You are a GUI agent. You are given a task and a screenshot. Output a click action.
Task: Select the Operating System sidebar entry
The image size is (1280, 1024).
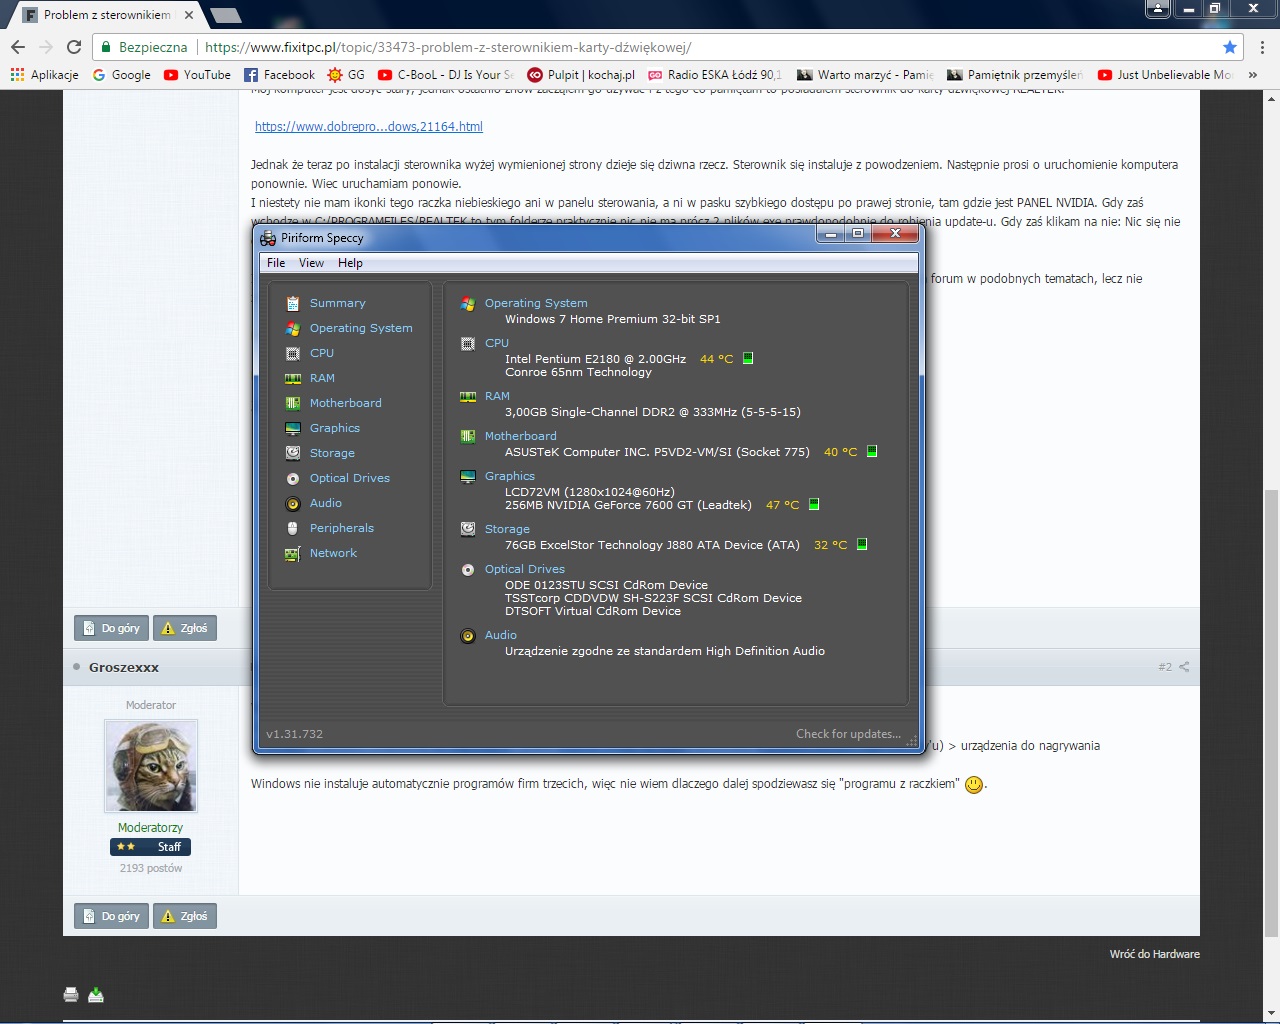click(x=361, y=328)
